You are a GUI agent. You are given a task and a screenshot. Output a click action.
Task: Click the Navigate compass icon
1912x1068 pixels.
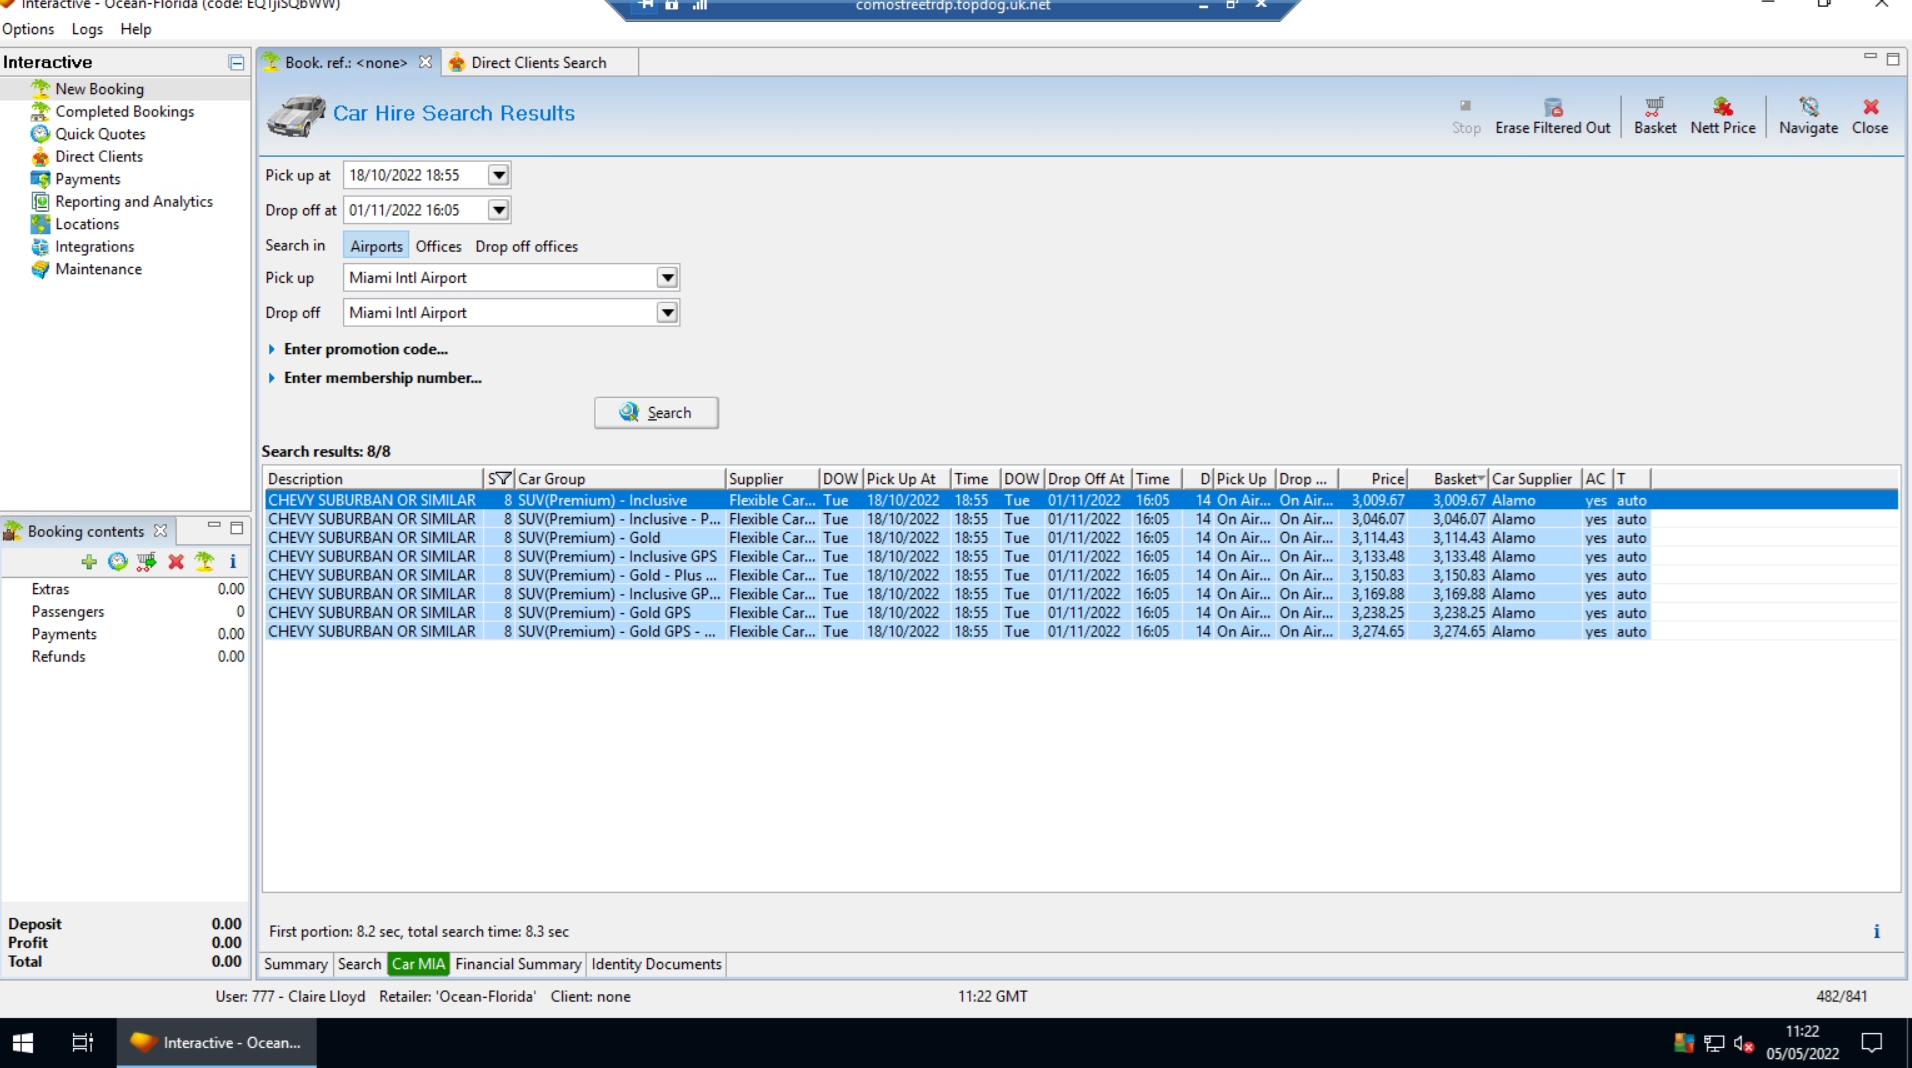click(1809, 107)
